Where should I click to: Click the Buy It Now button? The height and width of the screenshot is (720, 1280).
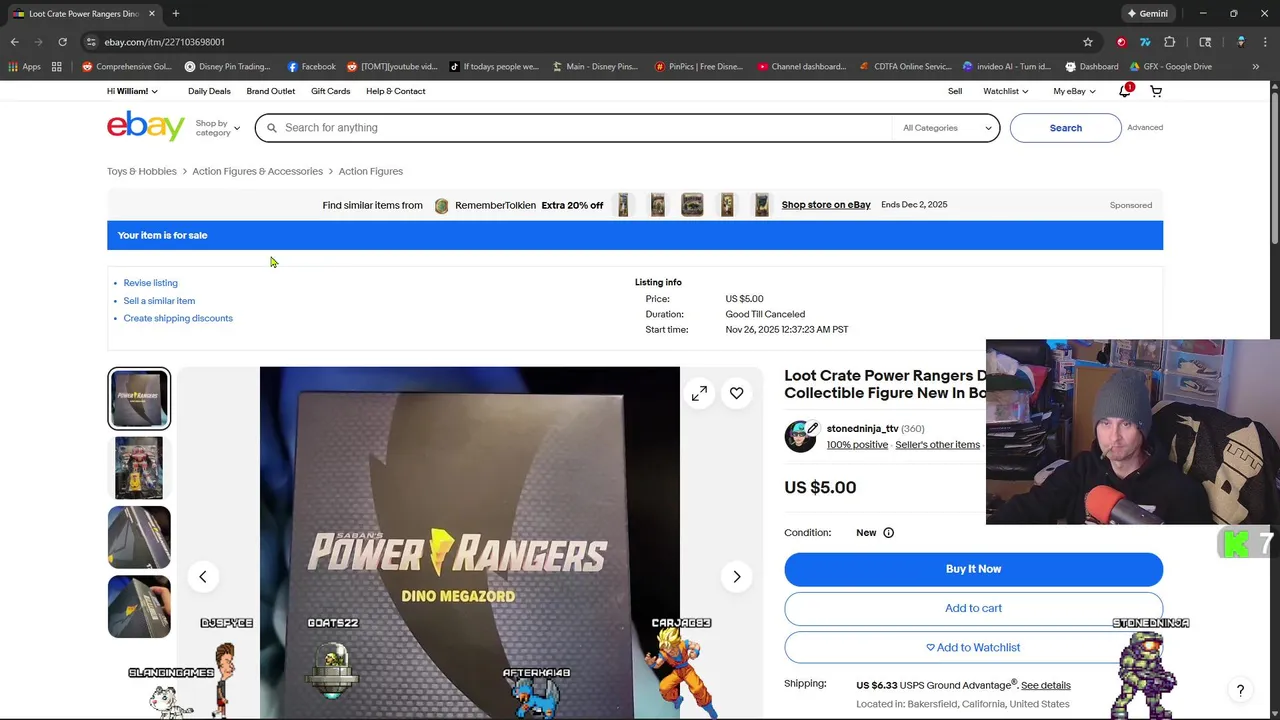(973, 569)
